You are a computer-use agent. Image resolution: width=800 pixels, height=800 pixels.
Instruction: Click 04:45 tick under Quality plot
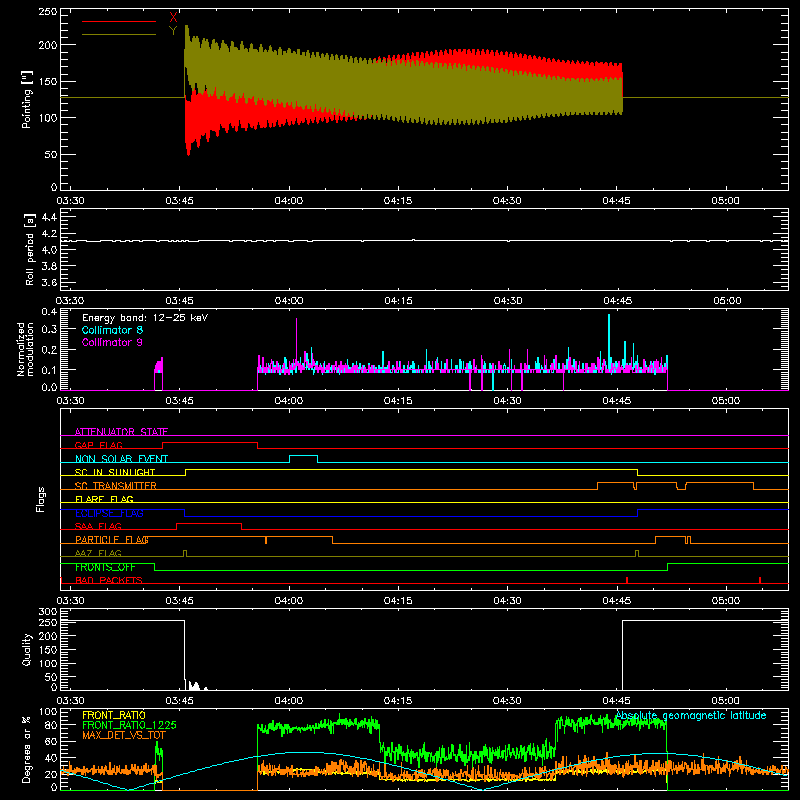pos(616,701)
